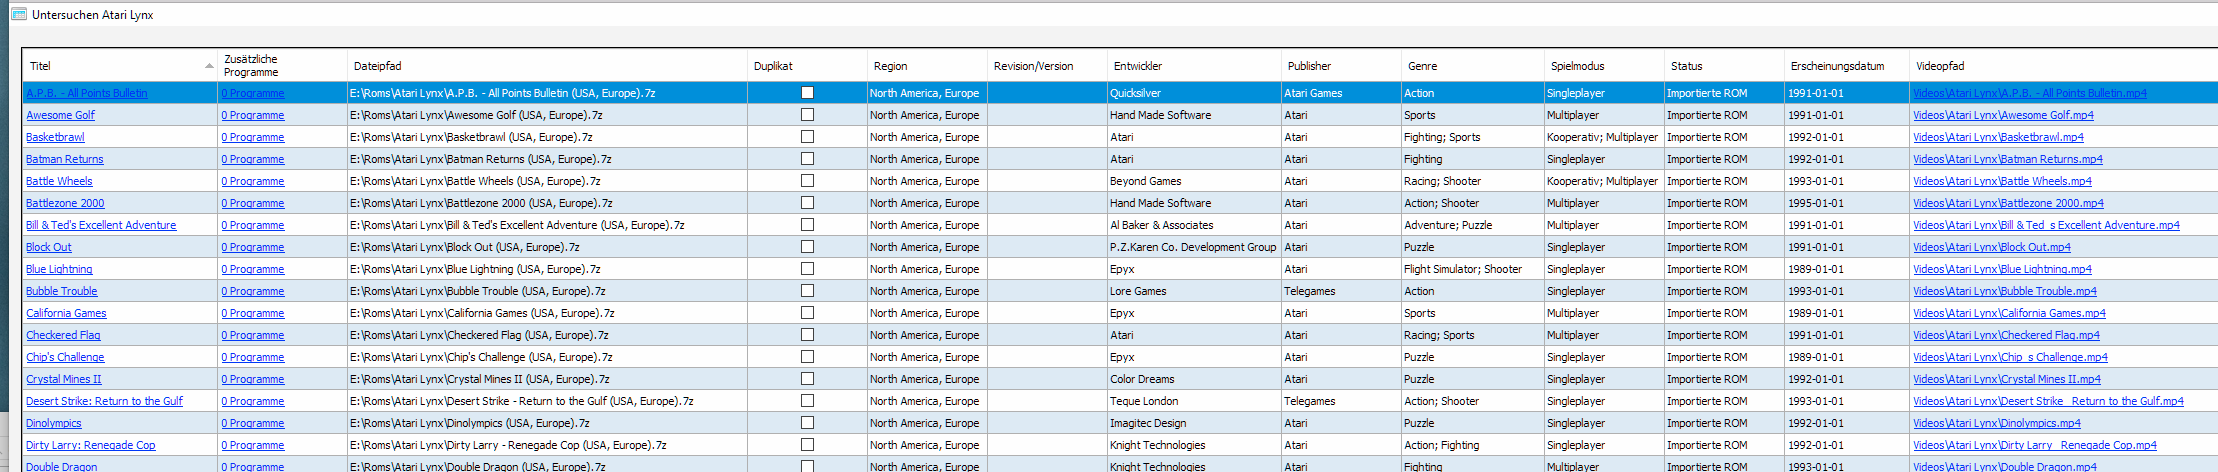Check Duplikat box for Awesome Golf row
Image resolution: width=2218 pixels, height=472 pixels.
807,115
